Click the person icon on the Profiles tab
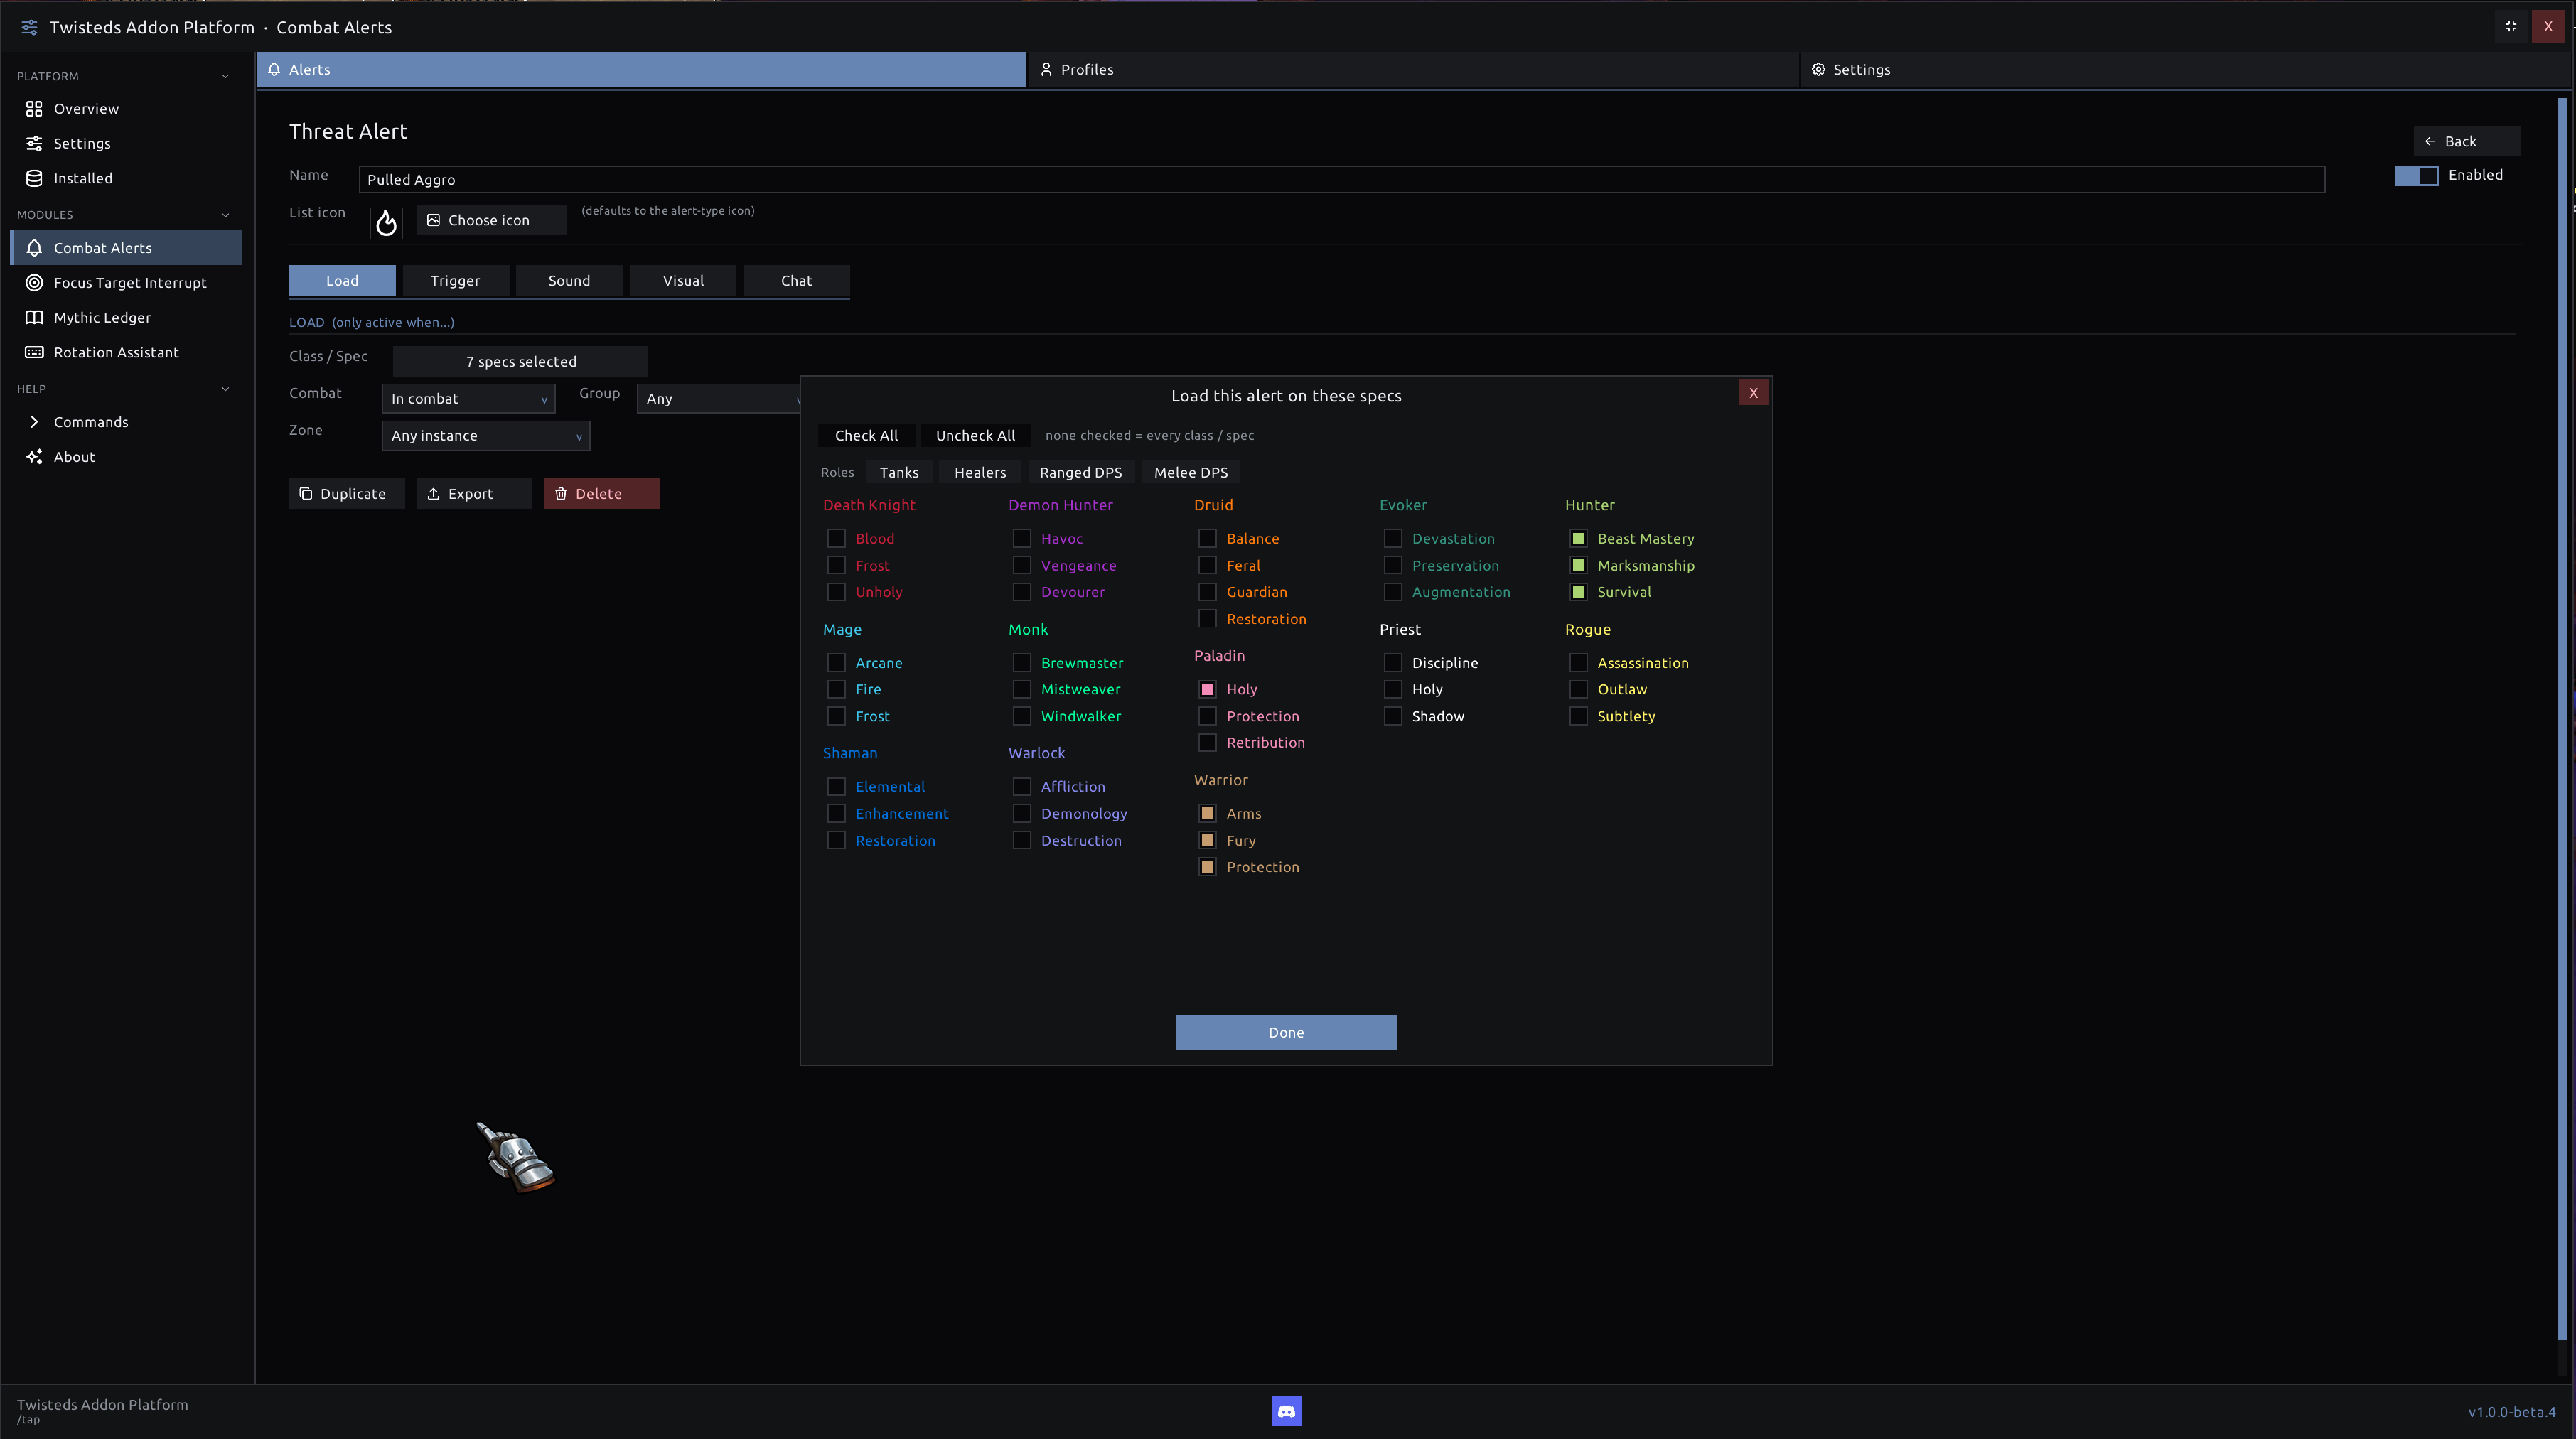 click(x=1046, y=69)
